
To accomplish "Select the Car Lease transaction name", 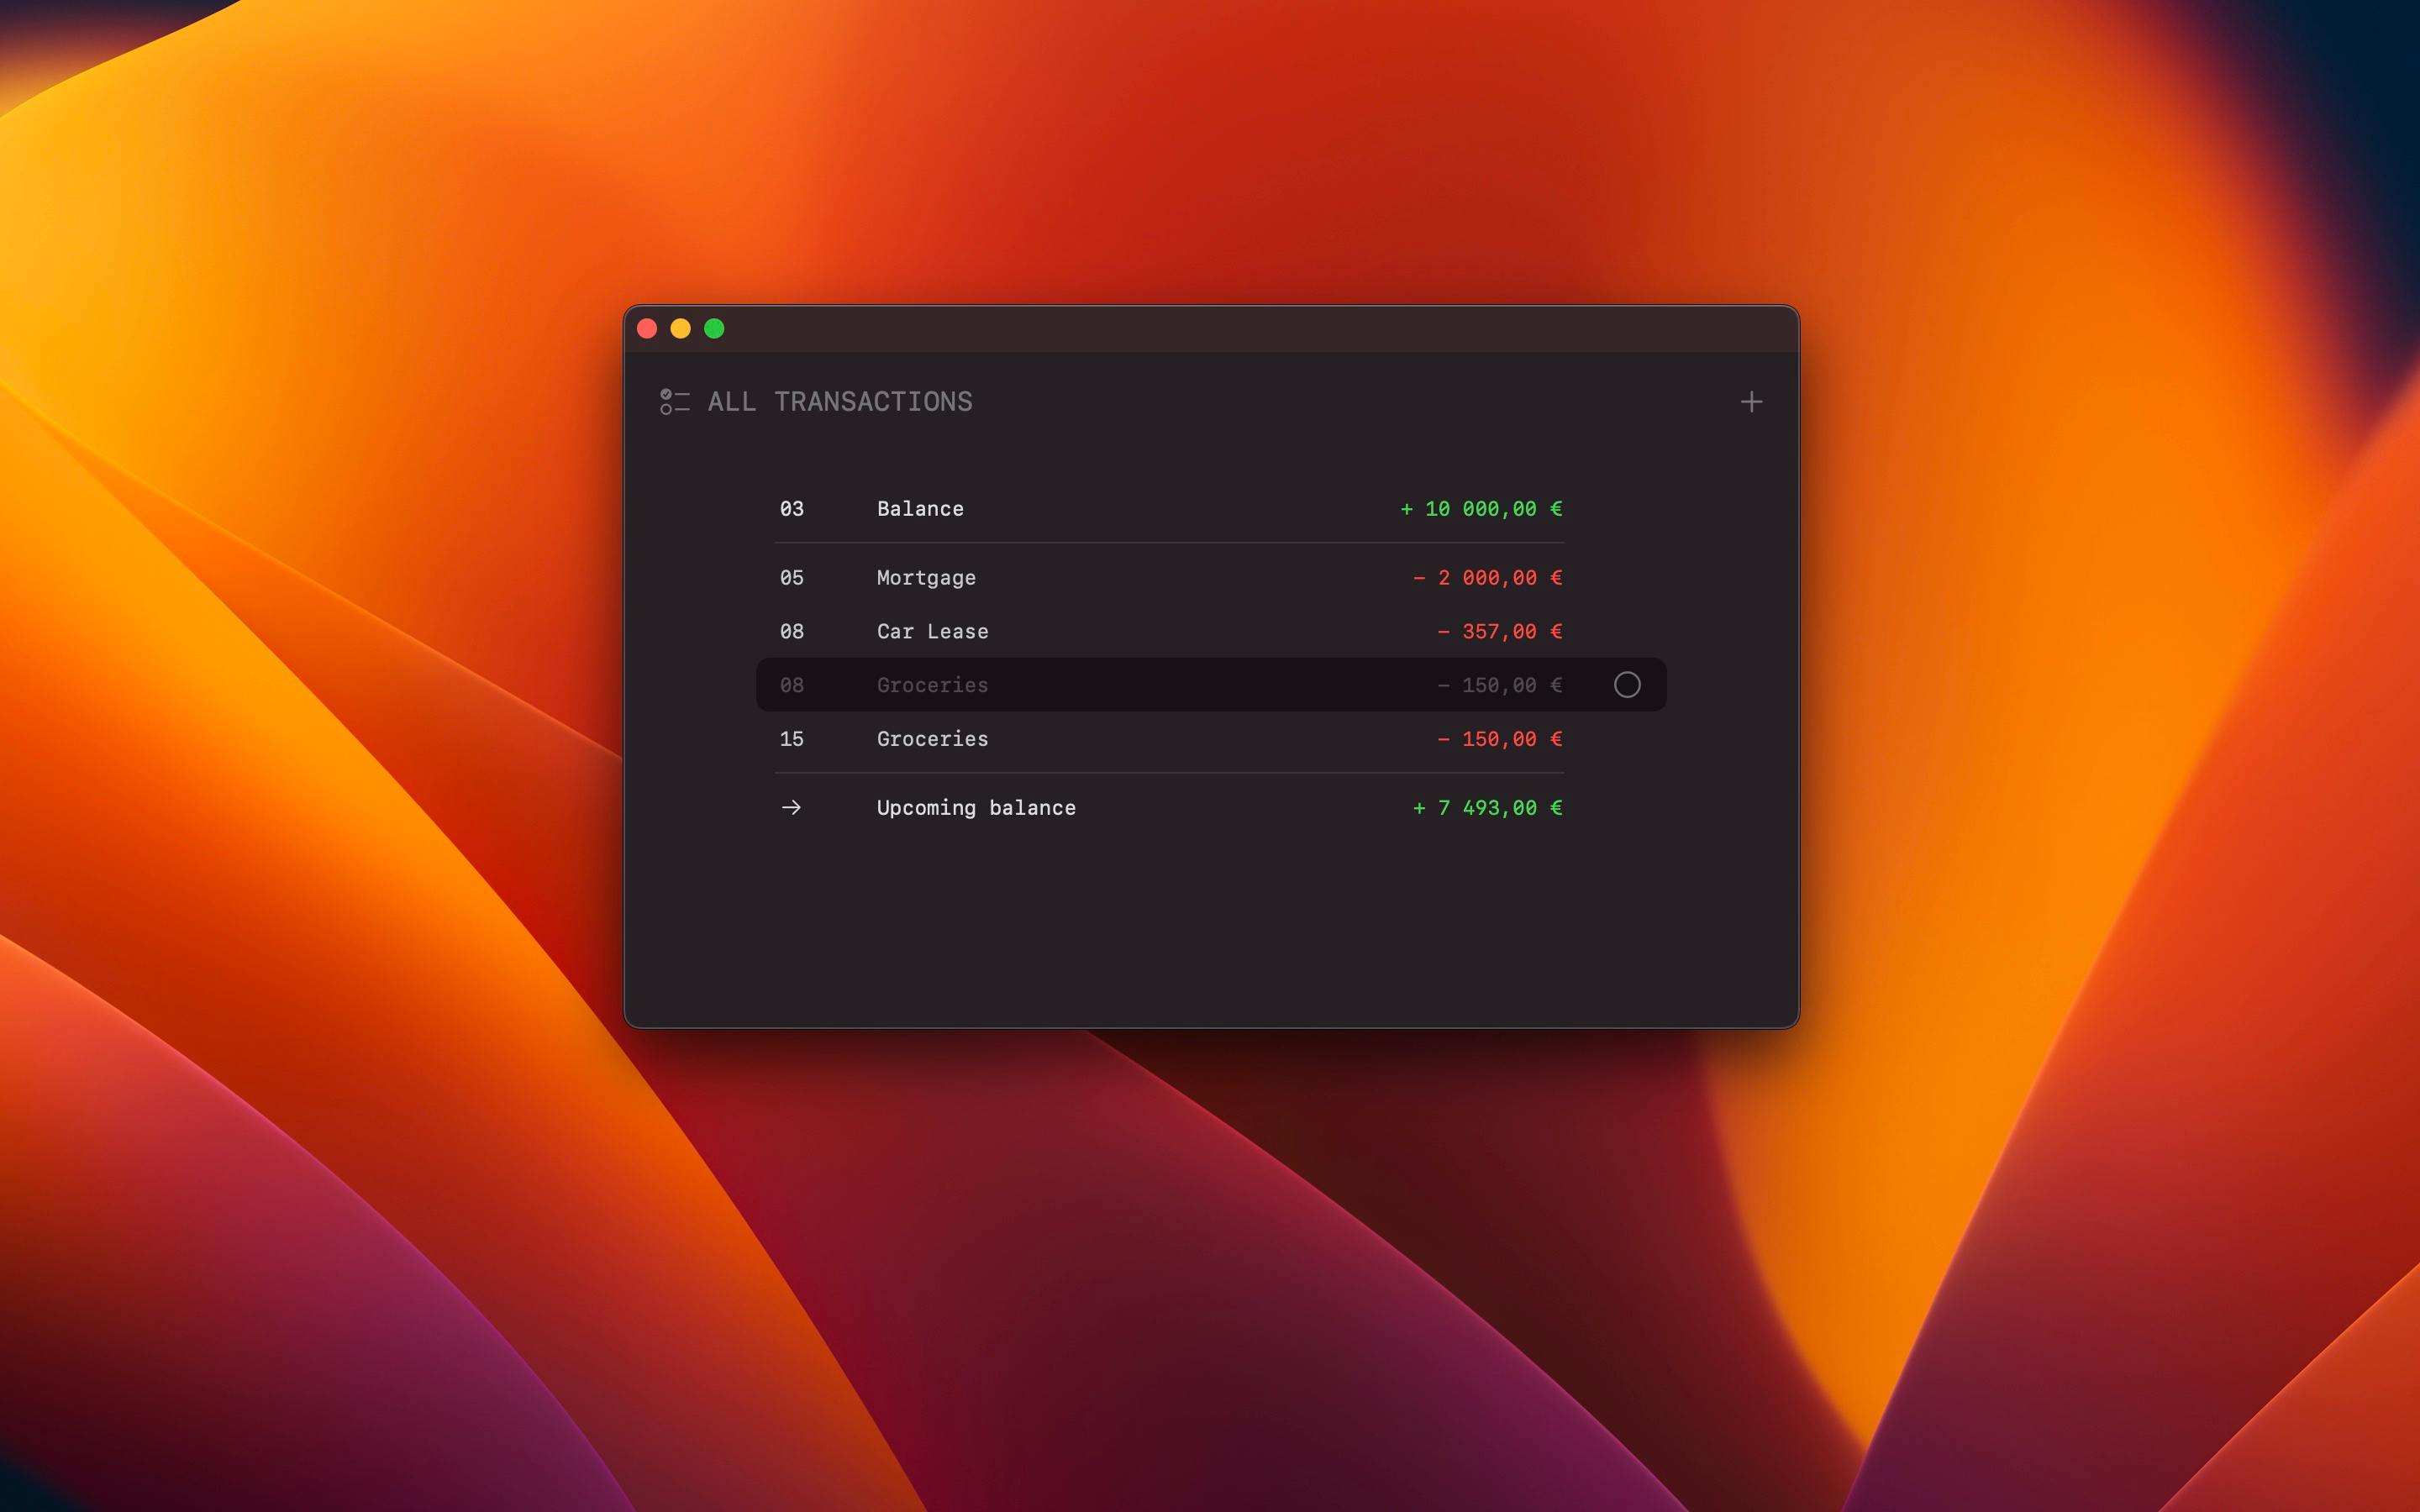I will tap(932, 632).
